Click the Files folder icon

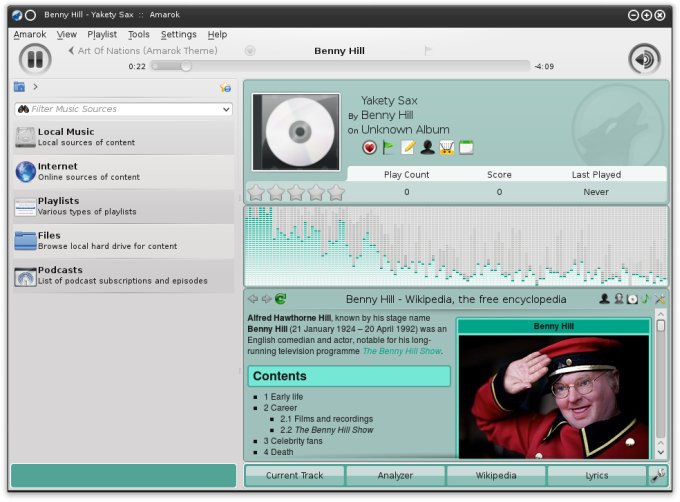click(x=25, y=241)
